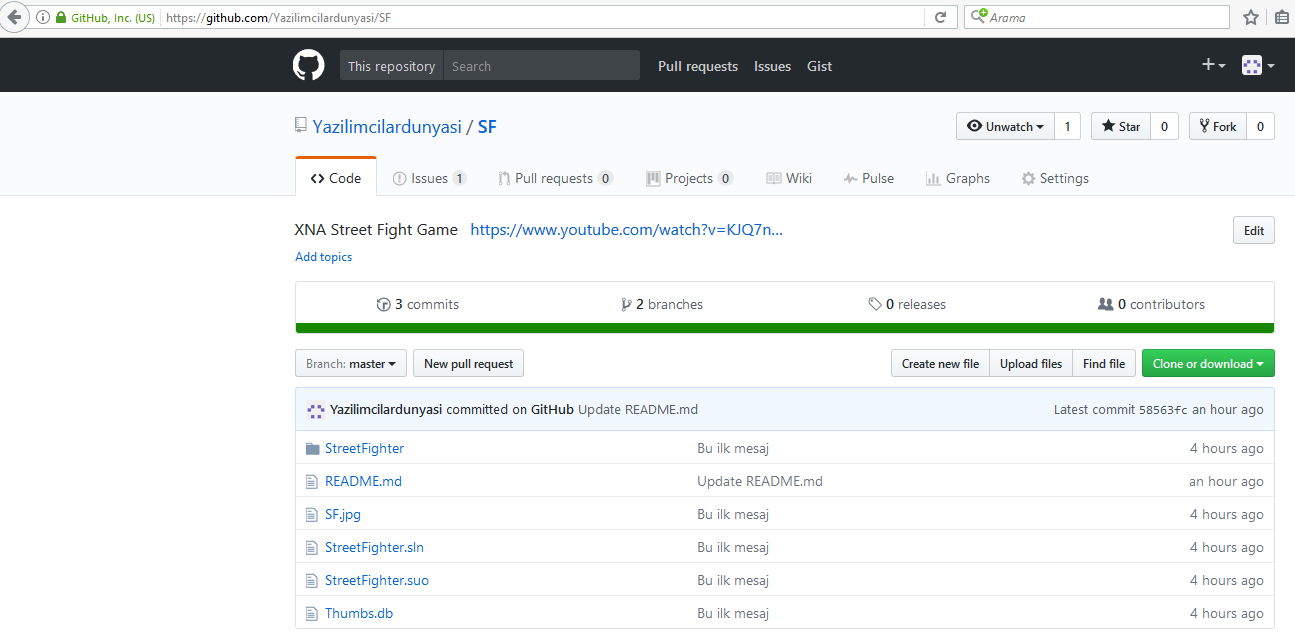The image size is (1295, 632).
Task: Click the StreetFighter folder icon
Action: [312, 447]
